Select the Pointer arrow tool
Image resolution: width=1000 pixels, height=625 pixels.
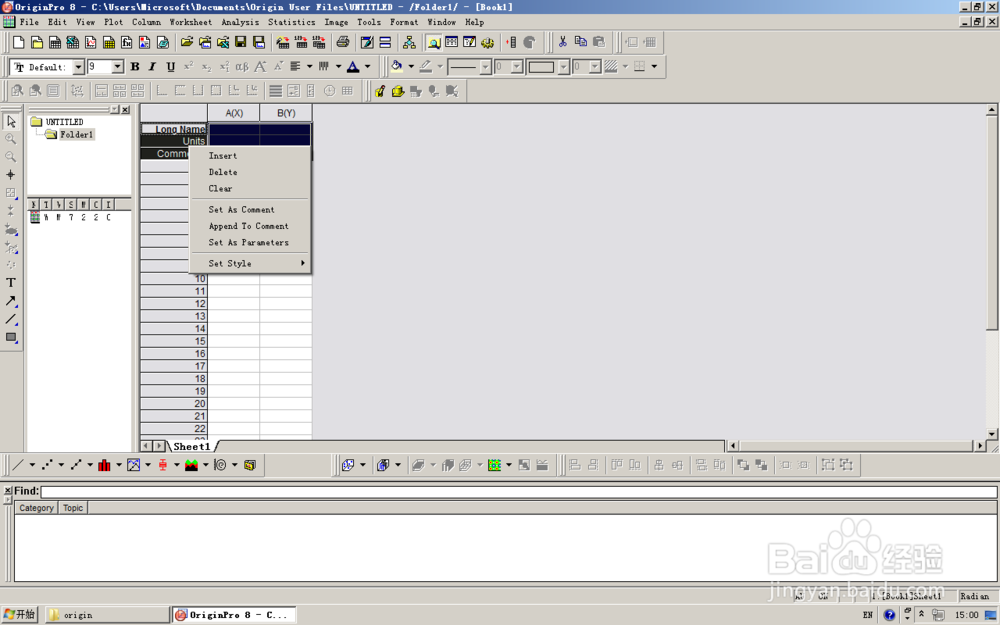click(11, 121)
